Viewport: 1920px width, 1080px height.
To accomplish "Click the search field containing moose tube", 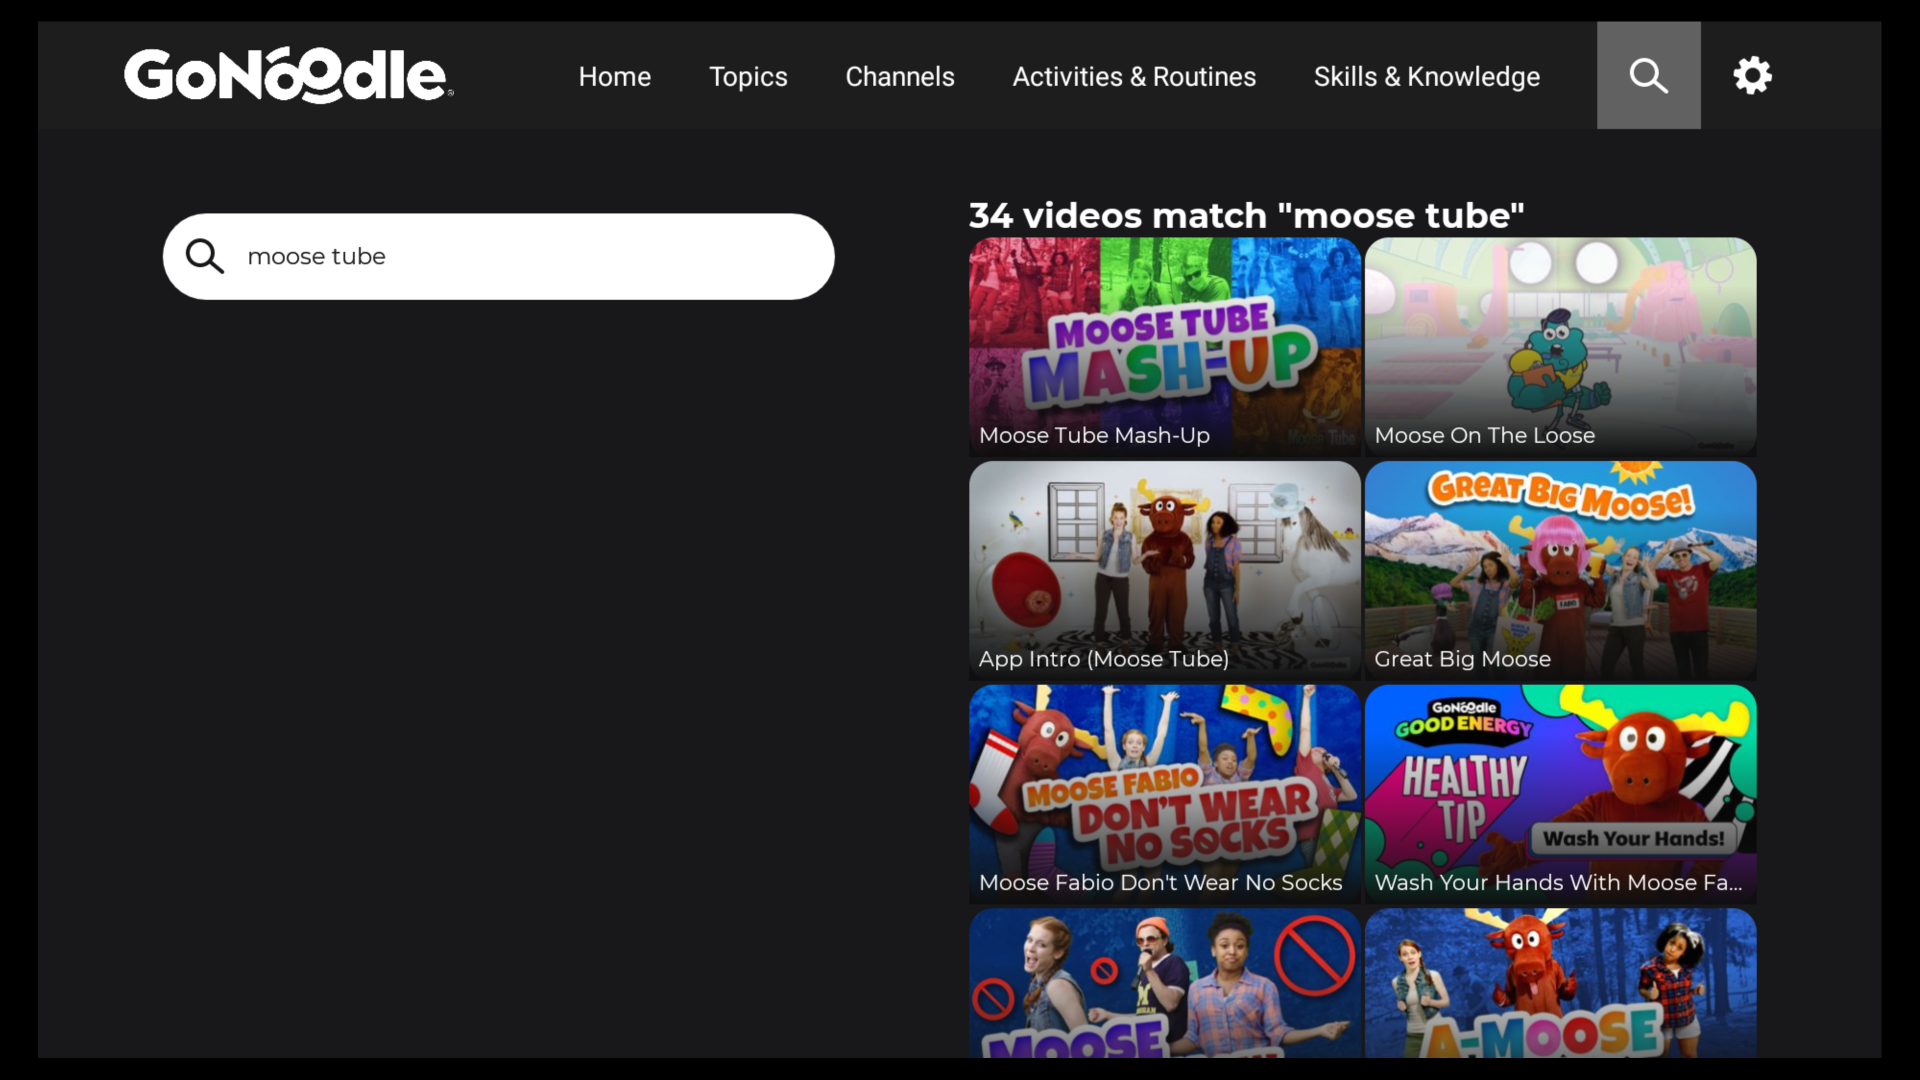I will [500, 256].
